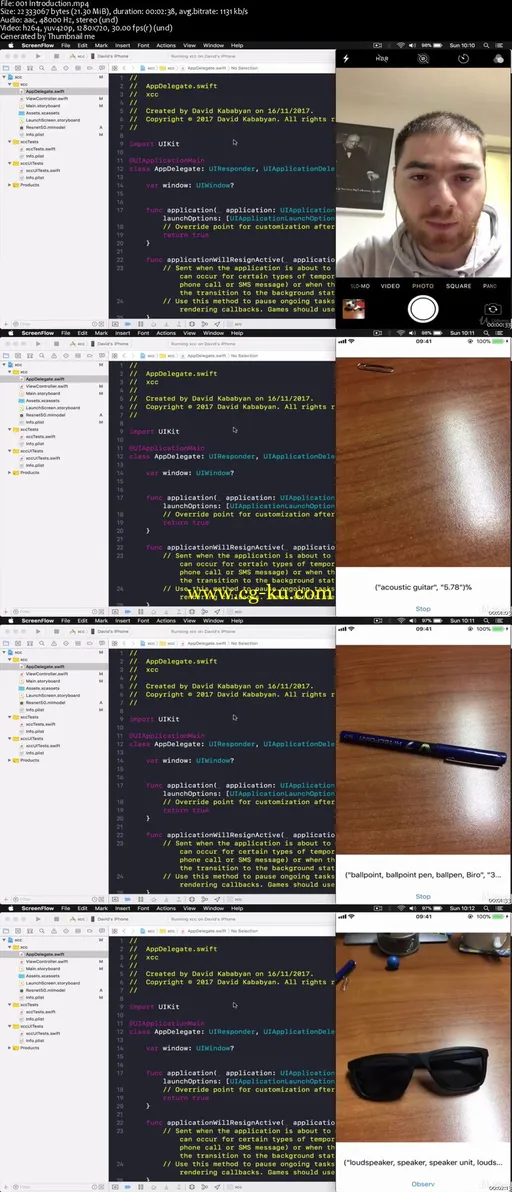Open ViewController.swift in the camera frame navigator

[46, 98]
